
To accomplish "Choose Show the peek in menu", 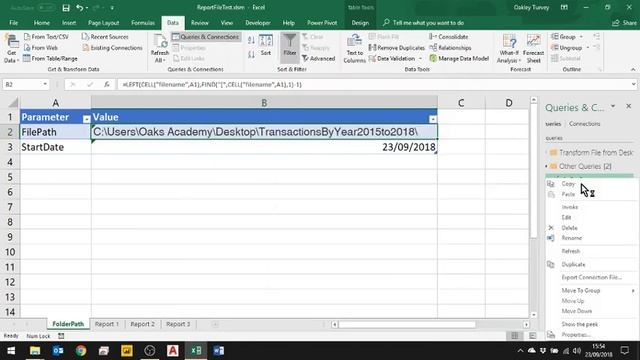I will 580,324.
